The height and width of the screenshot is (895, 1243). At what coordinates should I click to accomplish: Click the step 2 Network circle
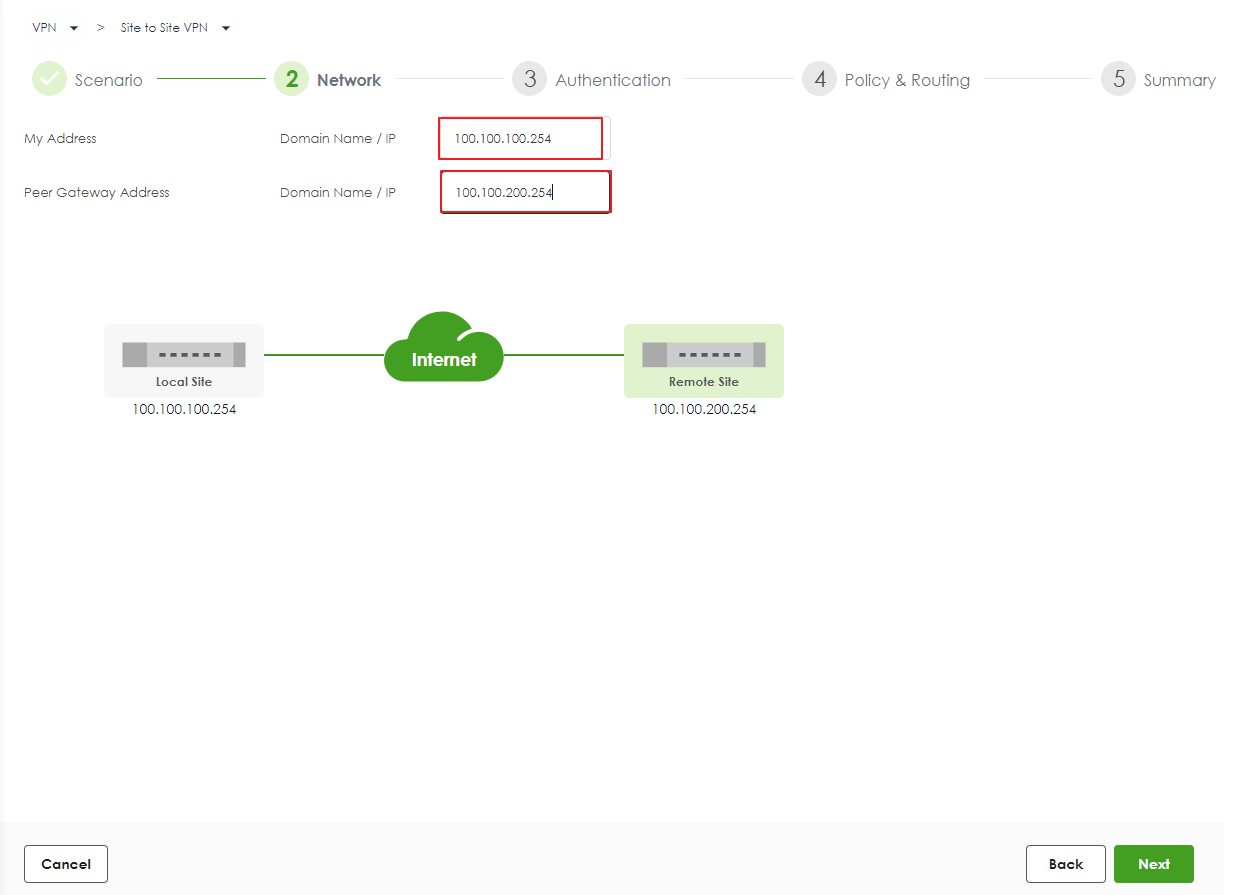[x=291, y=79]
